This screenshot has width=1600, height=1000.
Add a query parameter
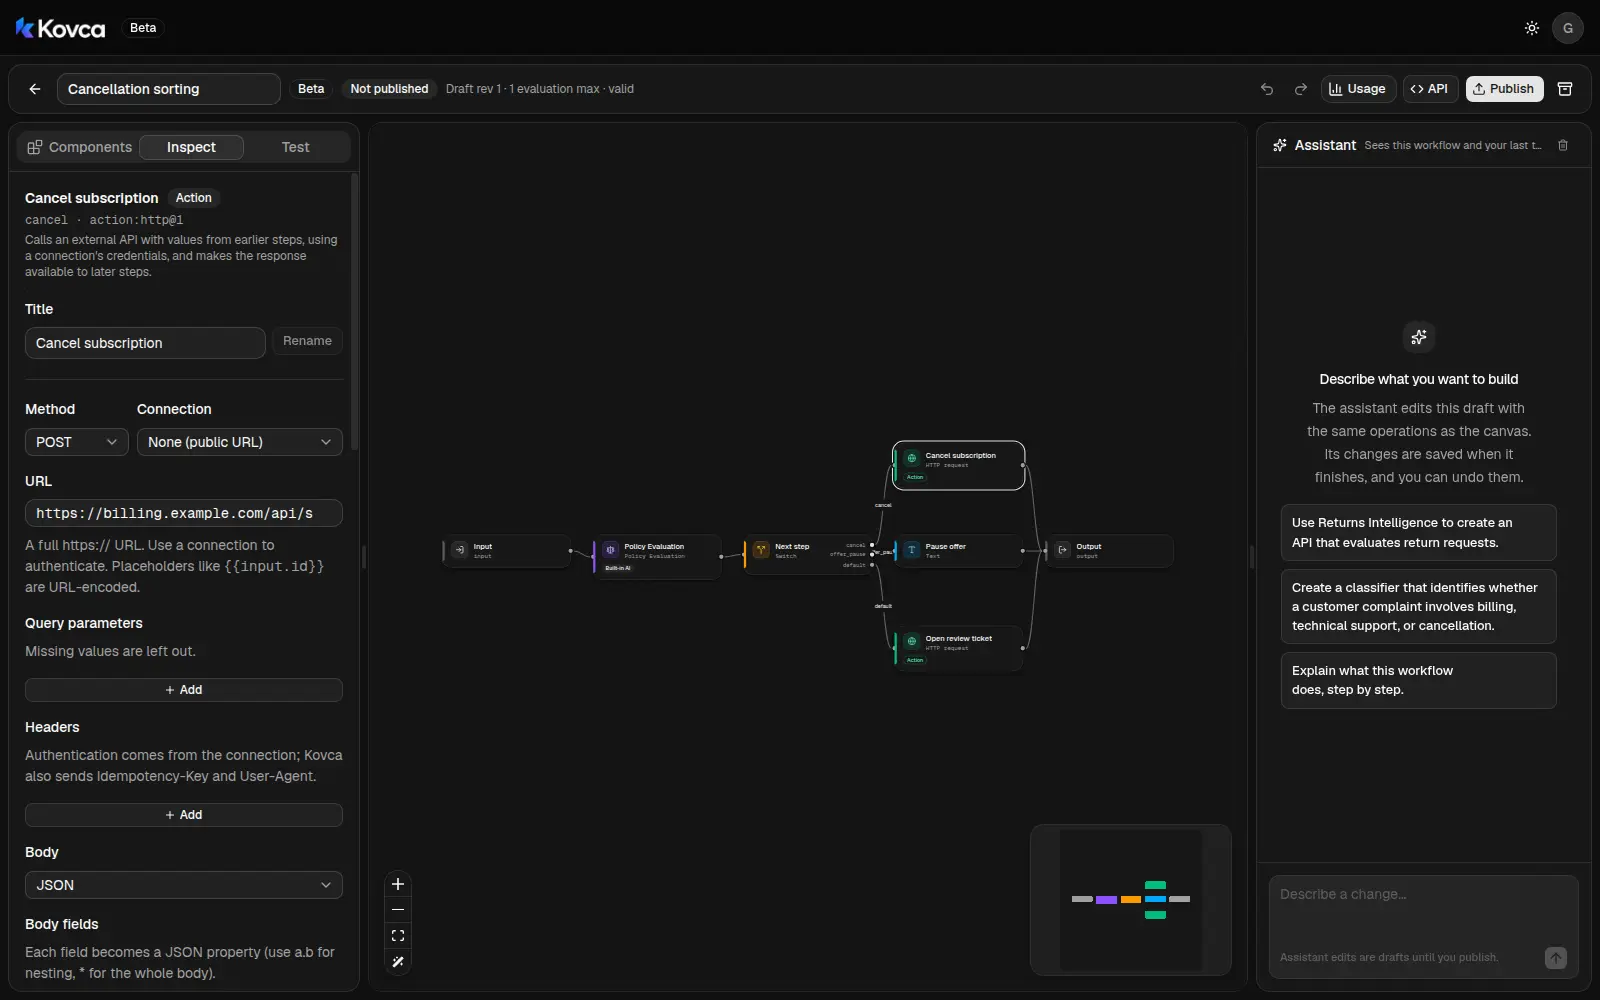[184, 690]
